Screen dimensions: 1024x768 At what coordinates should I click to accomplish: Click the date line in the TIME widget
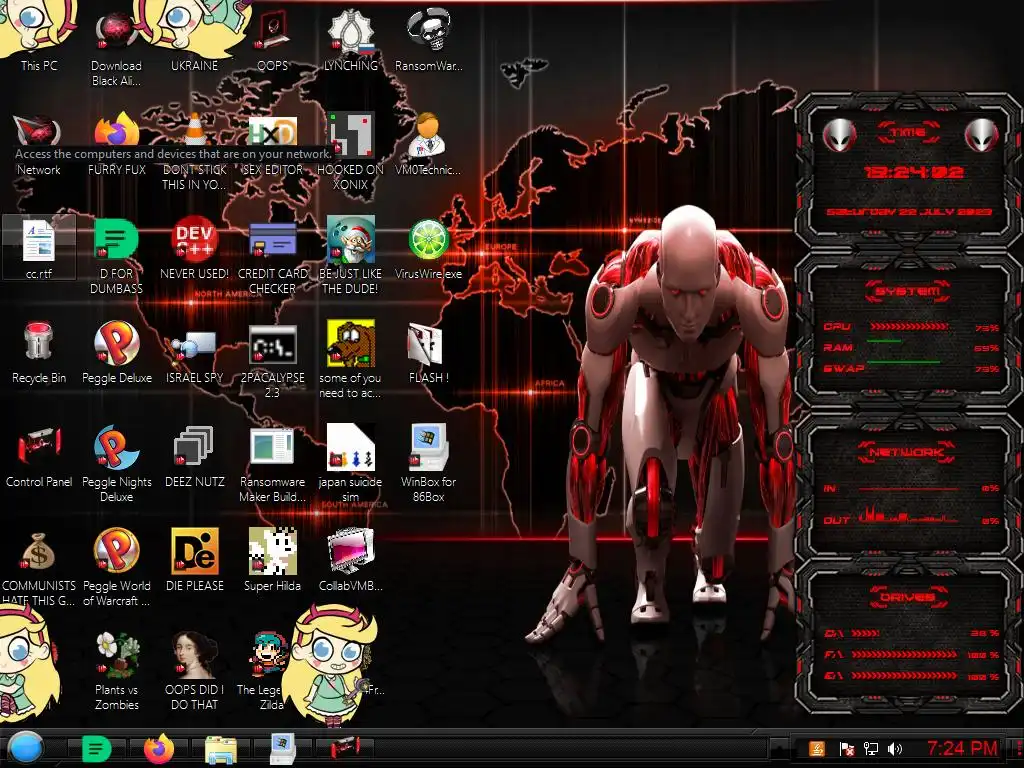tap(909, 212)
